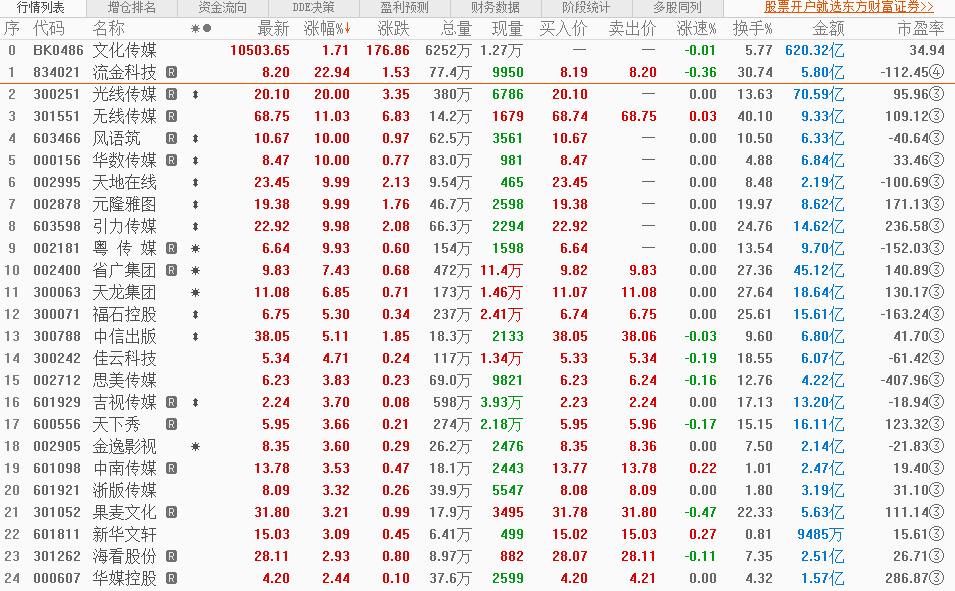
Task: Sort by the 涨速% column header
Action: [x=696, y=29]
